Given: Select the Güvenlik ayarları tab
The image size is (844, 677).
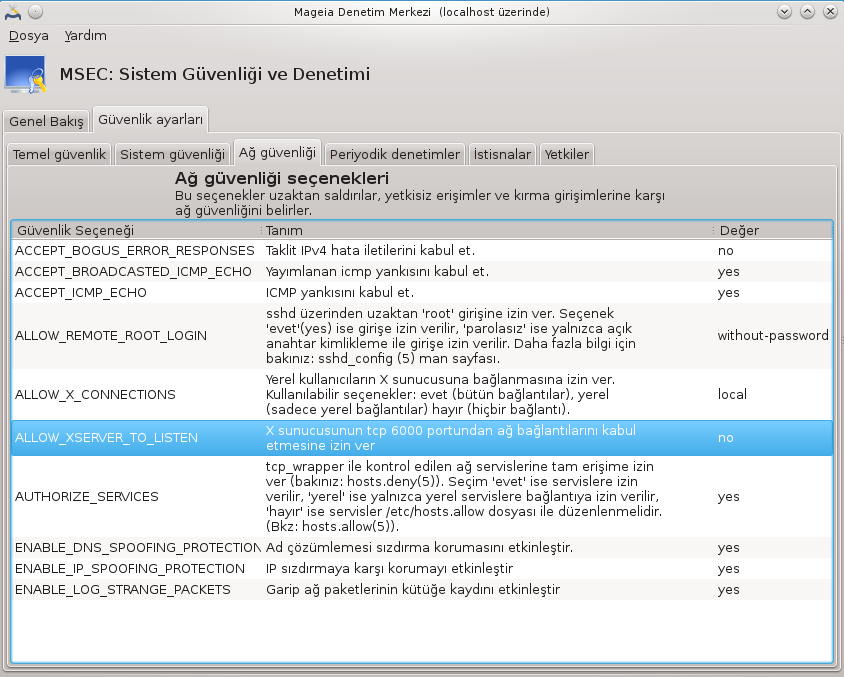Looking at the screenshot, I should click(x=150, y=119).
